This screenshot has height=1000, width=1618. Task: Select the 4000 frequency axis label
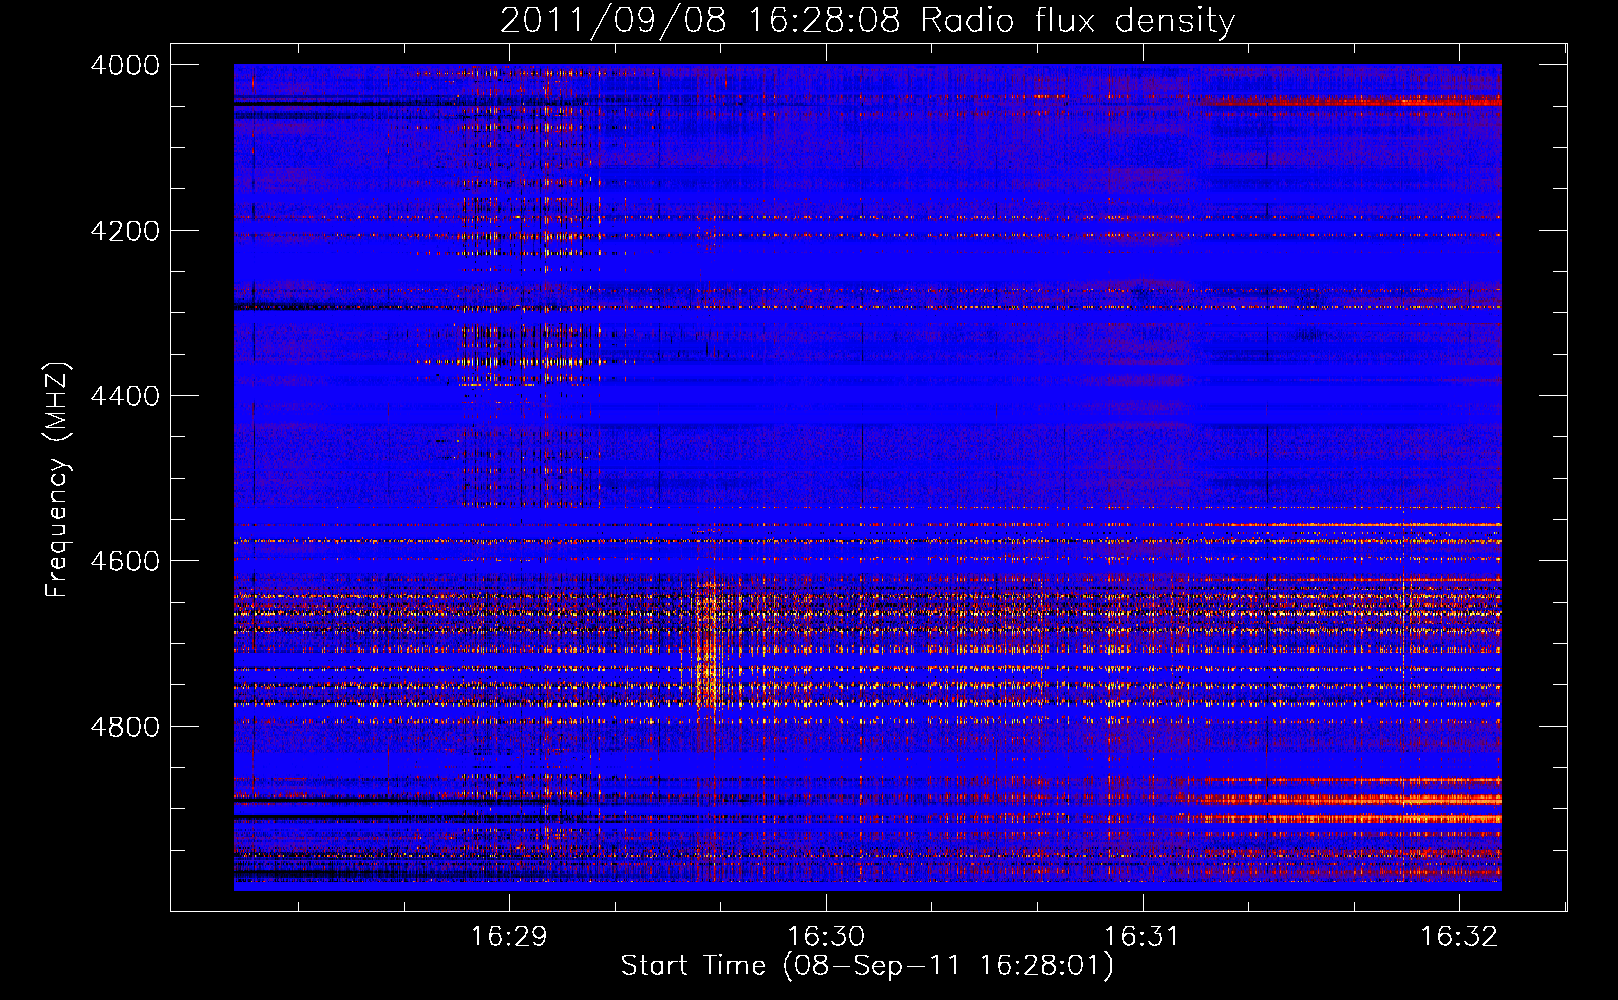[x=125, y=65]
